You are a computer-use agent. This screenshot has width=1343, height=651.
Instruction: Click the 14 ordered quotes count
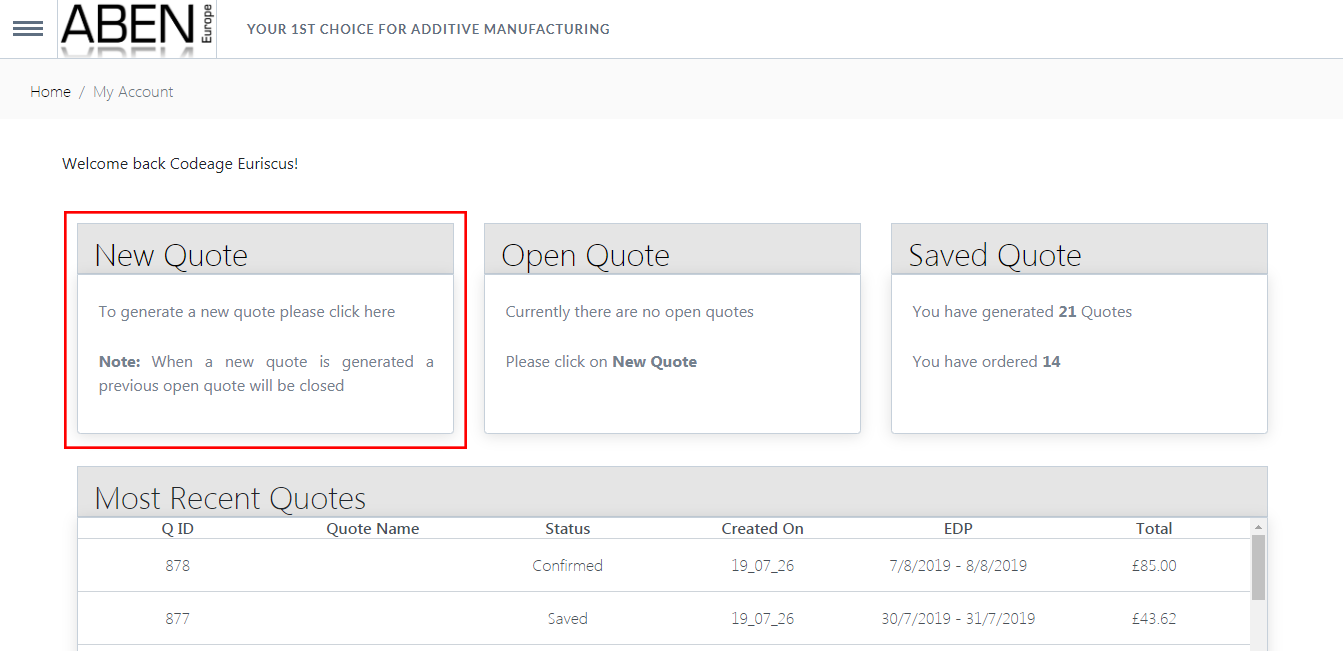click(1051, 362)
